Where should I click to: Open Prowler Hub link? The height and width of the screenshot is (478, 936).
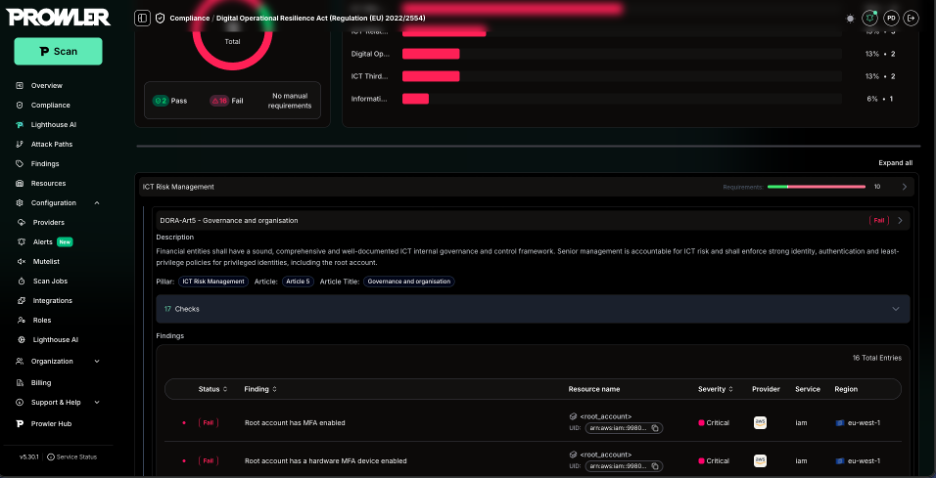(51, 424)
